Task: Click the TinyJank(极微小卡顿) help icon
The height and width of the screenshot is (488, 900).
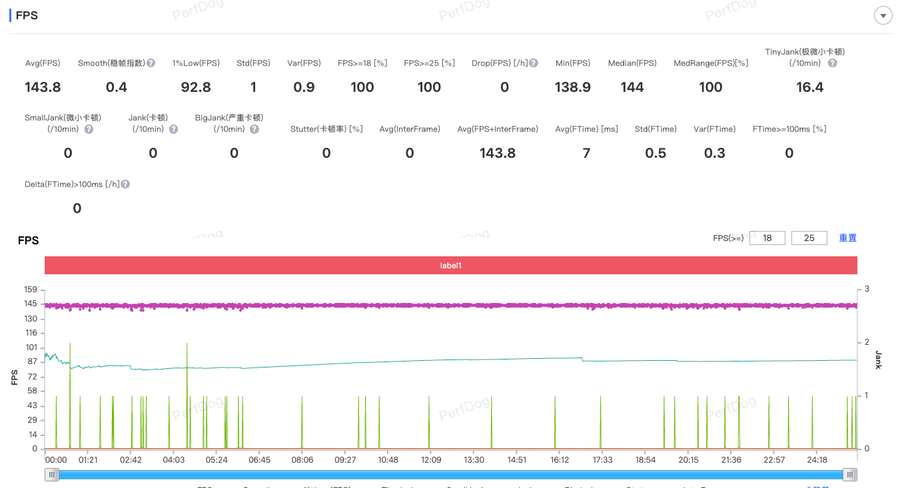Action: (832, 63)
